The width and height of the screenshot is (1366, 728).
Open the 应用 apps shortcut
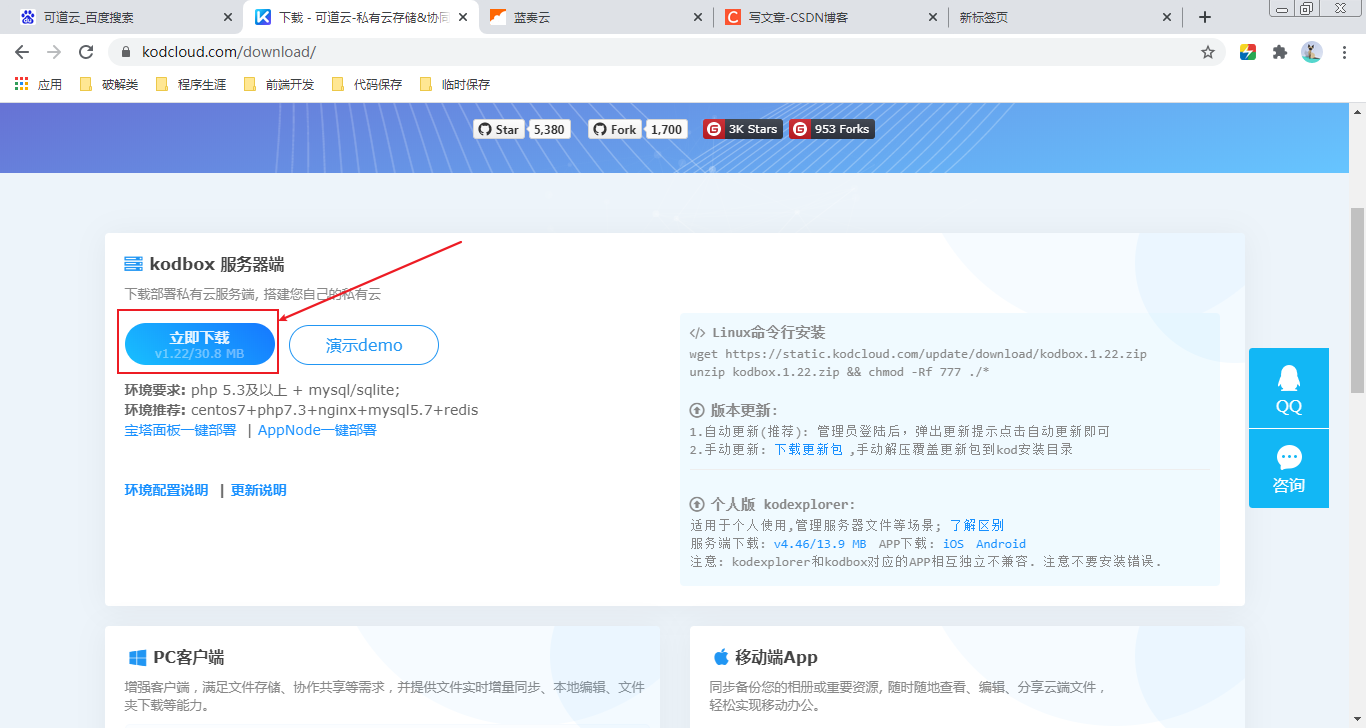(x=38, y=85)
